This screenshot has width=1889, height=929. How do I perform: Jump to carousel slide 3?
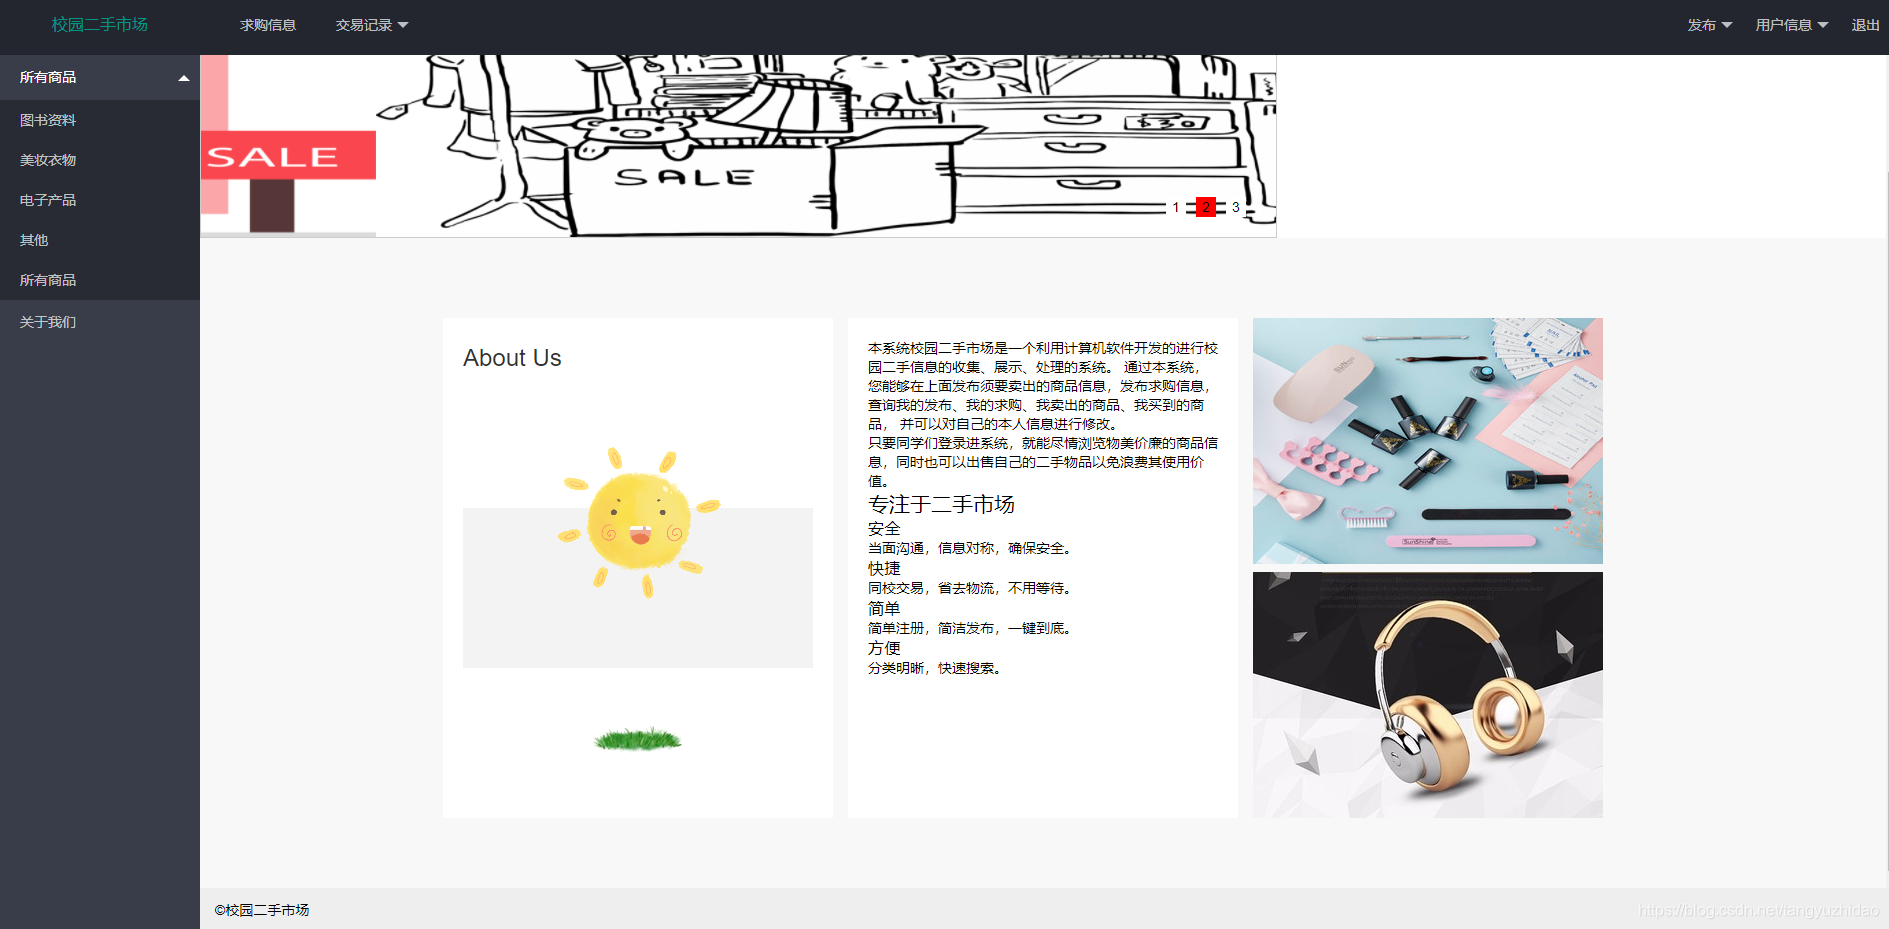(1237, 207)
